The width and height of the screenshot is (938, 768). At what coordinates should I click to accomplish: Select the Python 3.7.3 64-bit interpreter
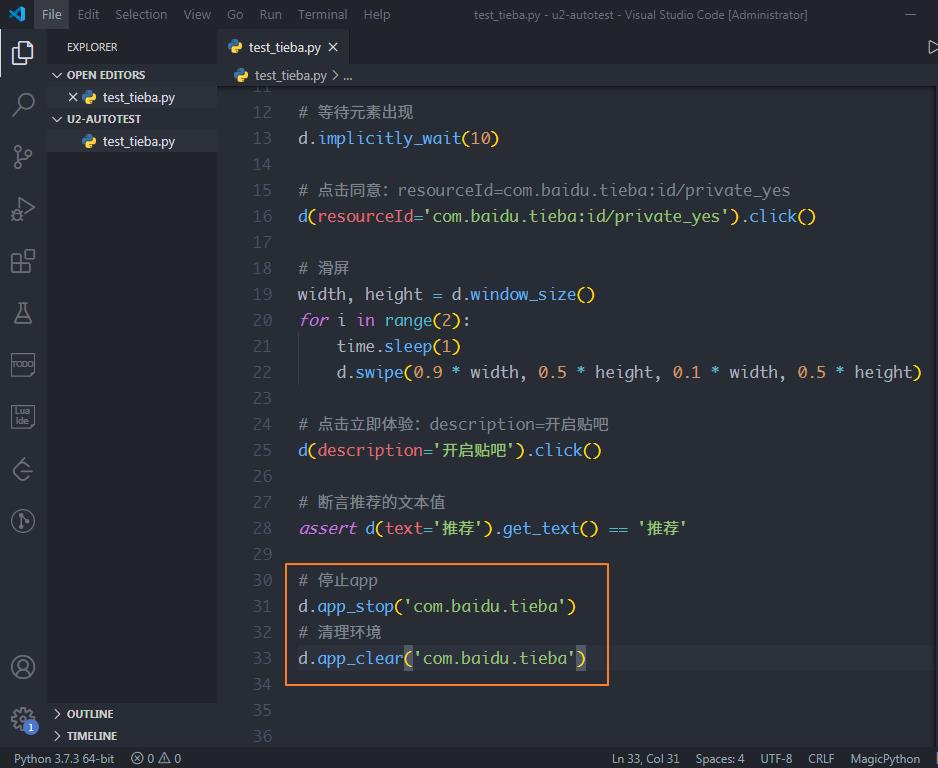point(64,758)
